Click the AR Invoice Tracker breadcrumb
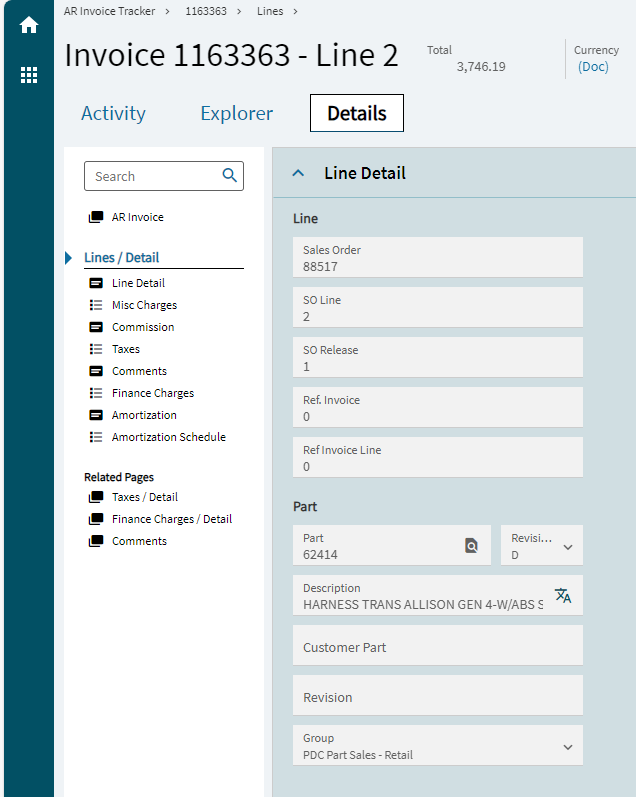 point(109,11)
